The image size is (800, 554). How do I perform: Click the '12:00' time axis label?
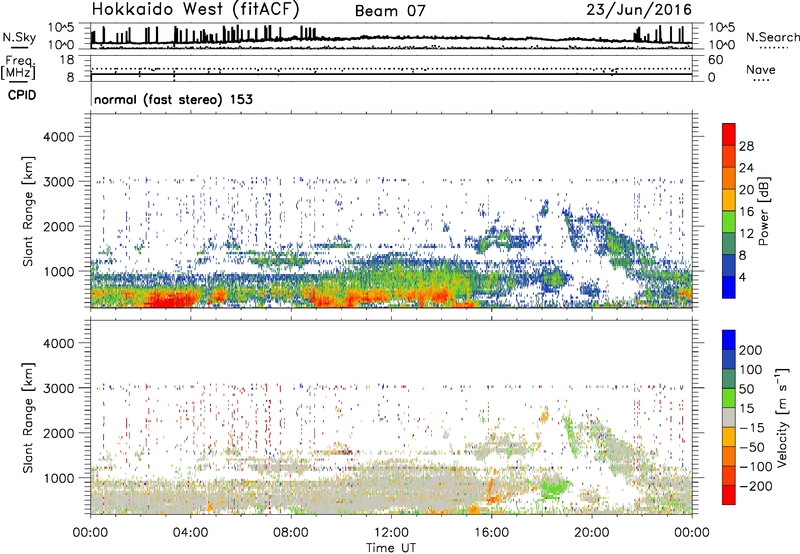pyautogui.click(x=391, y=533)
